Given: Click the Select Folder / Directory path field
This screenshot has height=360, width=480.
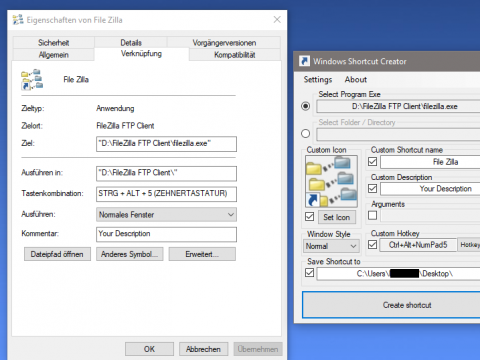Looking at the screenshot, I should (398, 134).
